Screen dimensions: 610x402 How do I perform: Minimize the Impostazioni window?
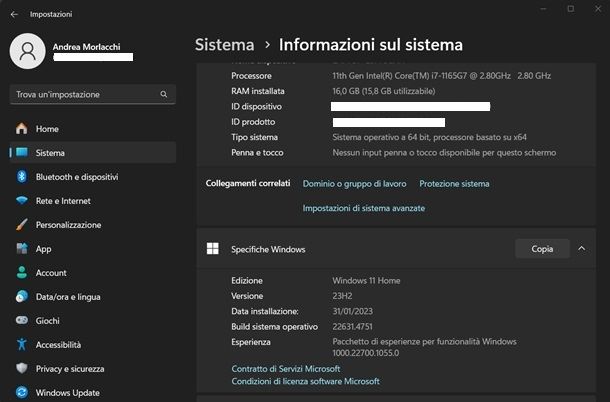pos(543,9)
